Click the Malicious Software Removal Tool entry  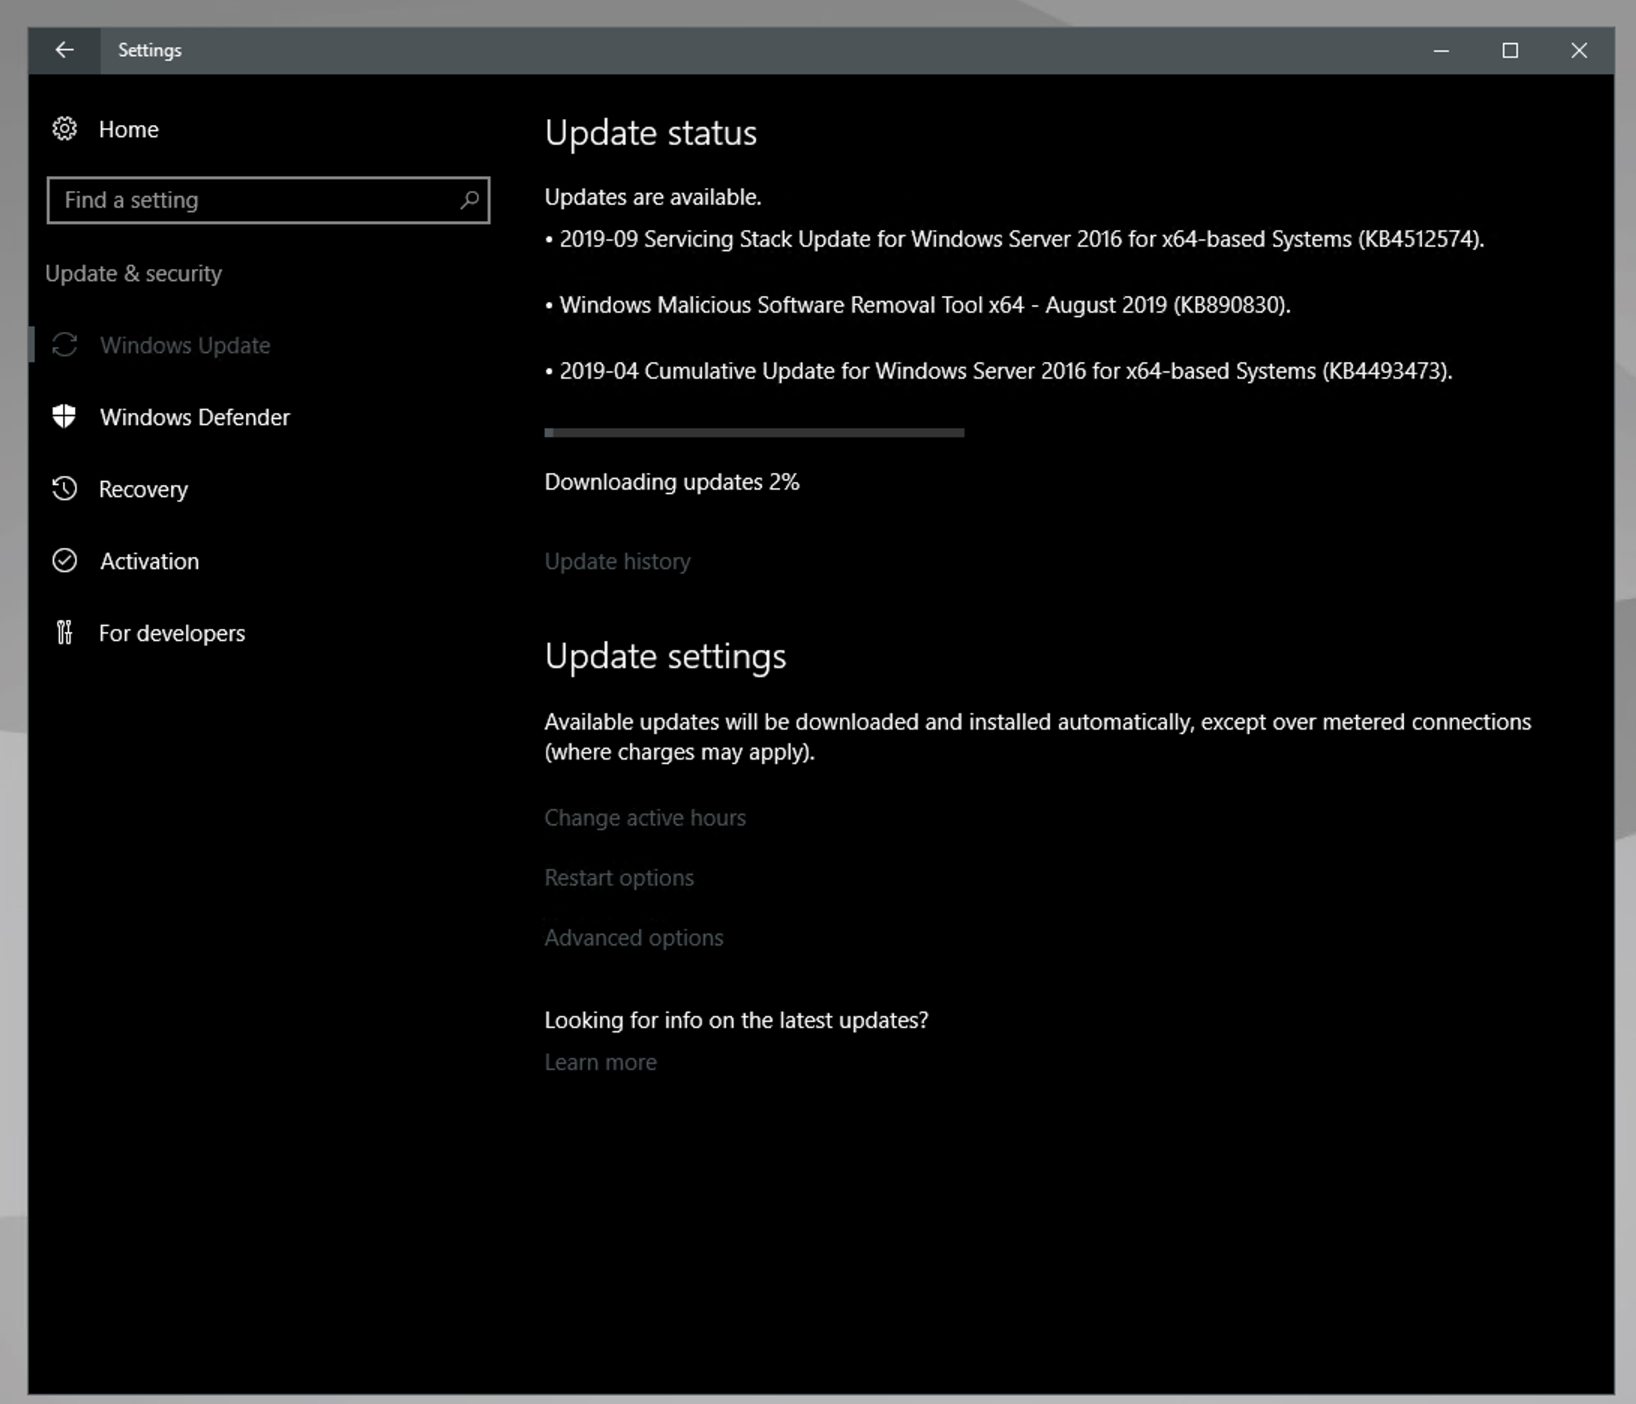pos(918,305)
